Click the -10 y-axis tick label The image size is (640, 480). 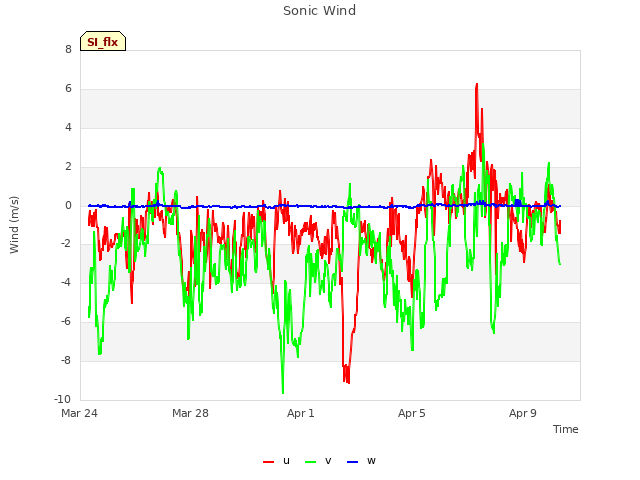point(62,399)
